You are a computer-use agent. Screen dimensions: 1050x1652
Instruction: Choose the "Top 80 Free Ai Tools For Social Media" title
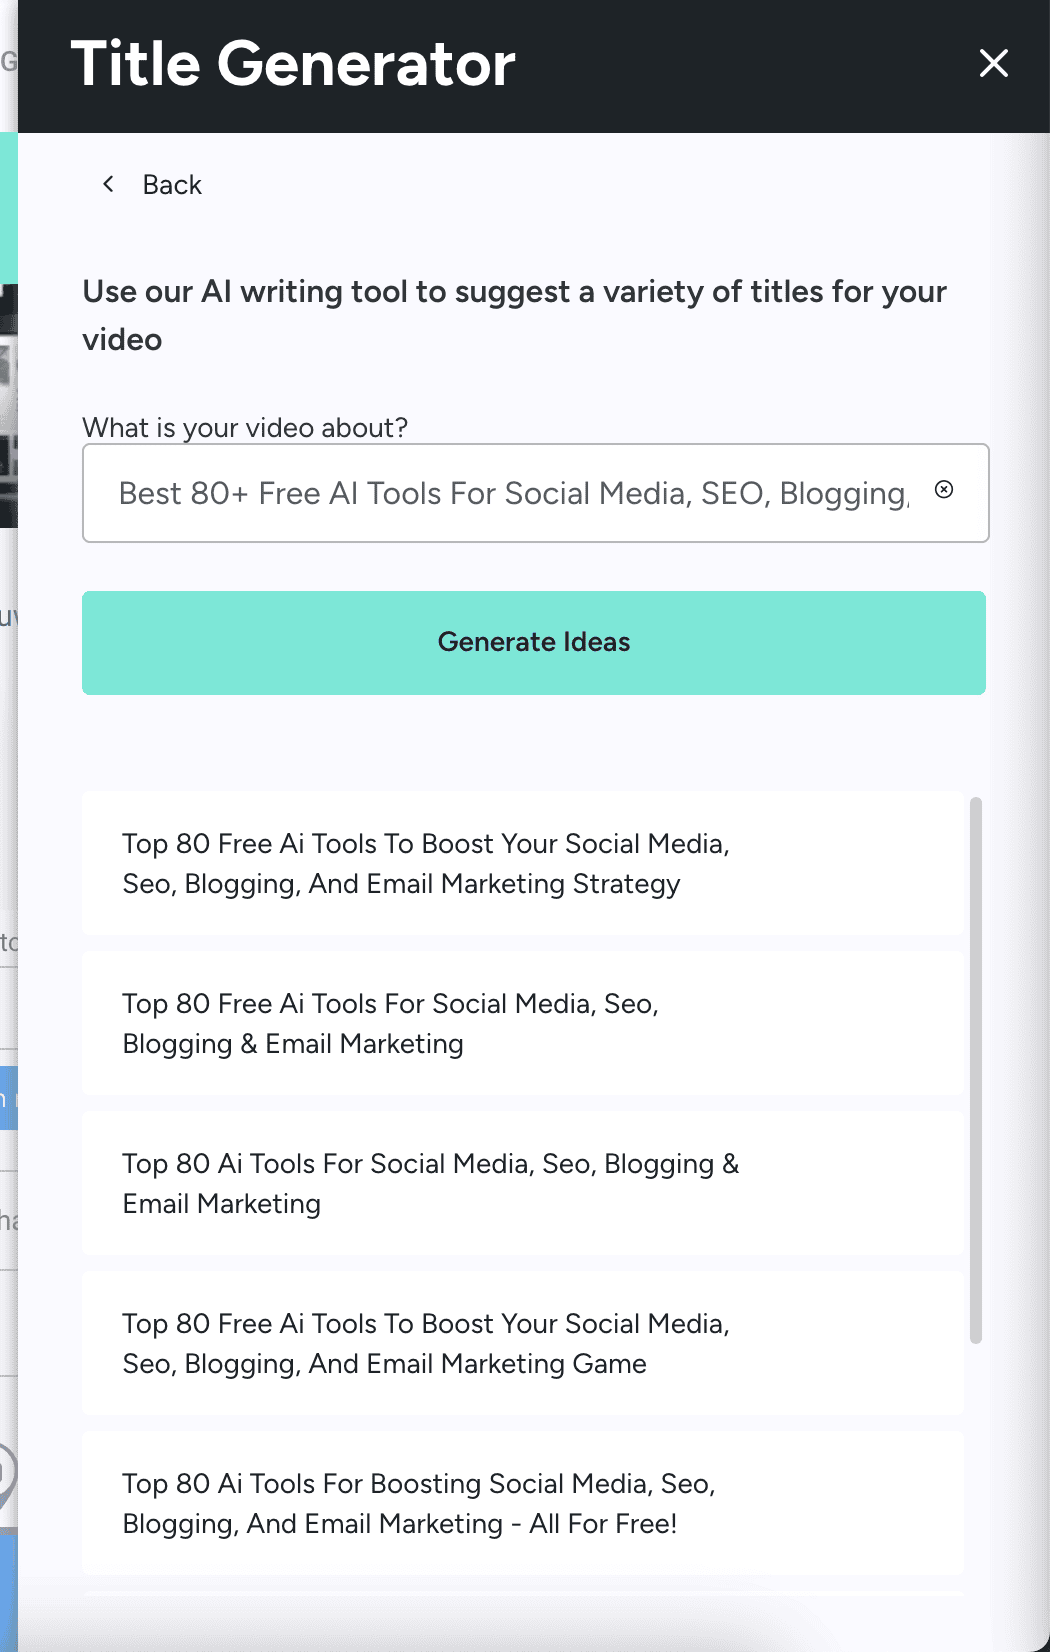(522, 1023)
